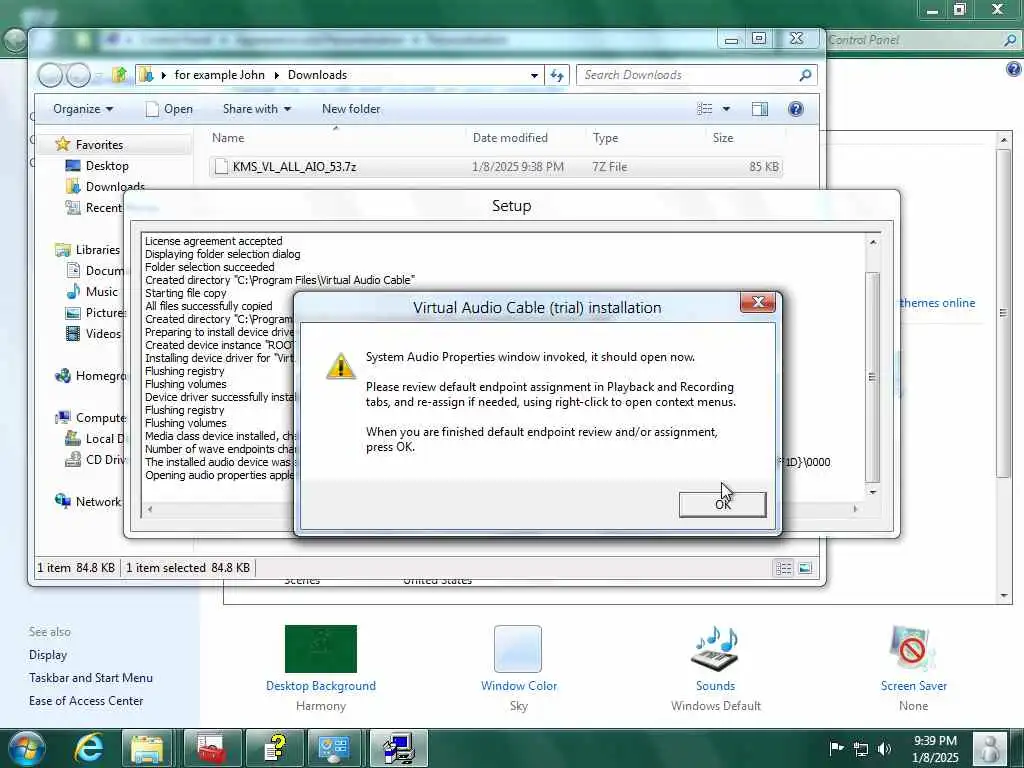Create a New folder from the toolbar
Image resolution: width=1024 pixels, height=768 pixels.
tap(351, 109)
